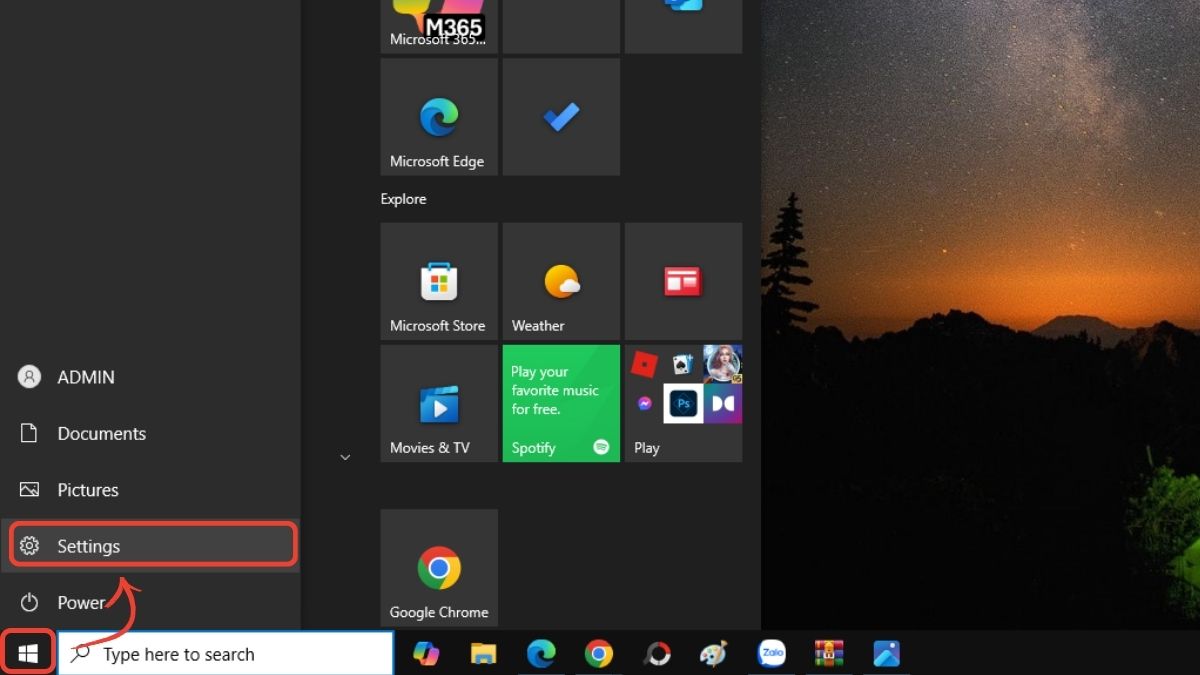Open the Microsoft To Do checkmark tile

pyautogui.click(x=561, y=117)
